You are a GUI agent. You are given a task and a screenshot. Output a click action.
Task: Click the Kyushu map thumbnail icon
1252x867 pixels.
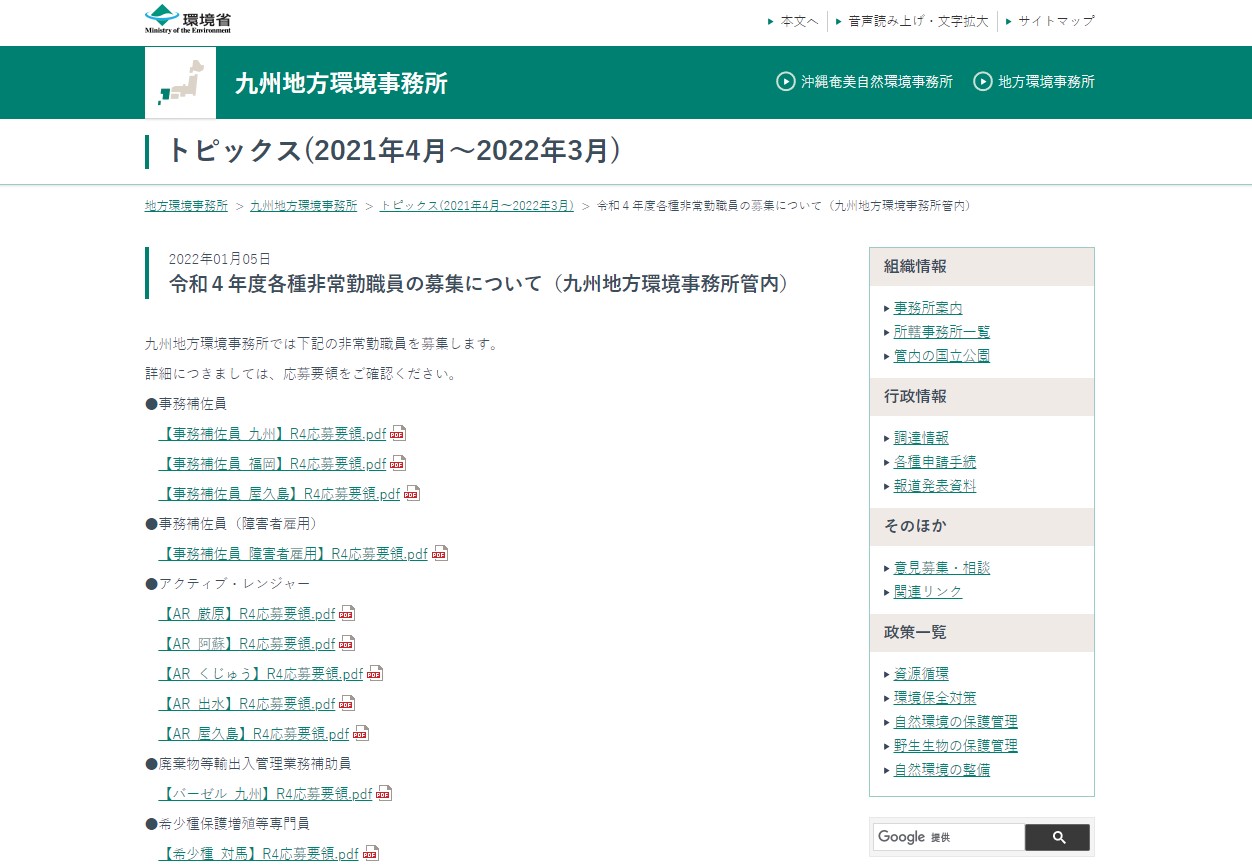click(x=180, y=83)
